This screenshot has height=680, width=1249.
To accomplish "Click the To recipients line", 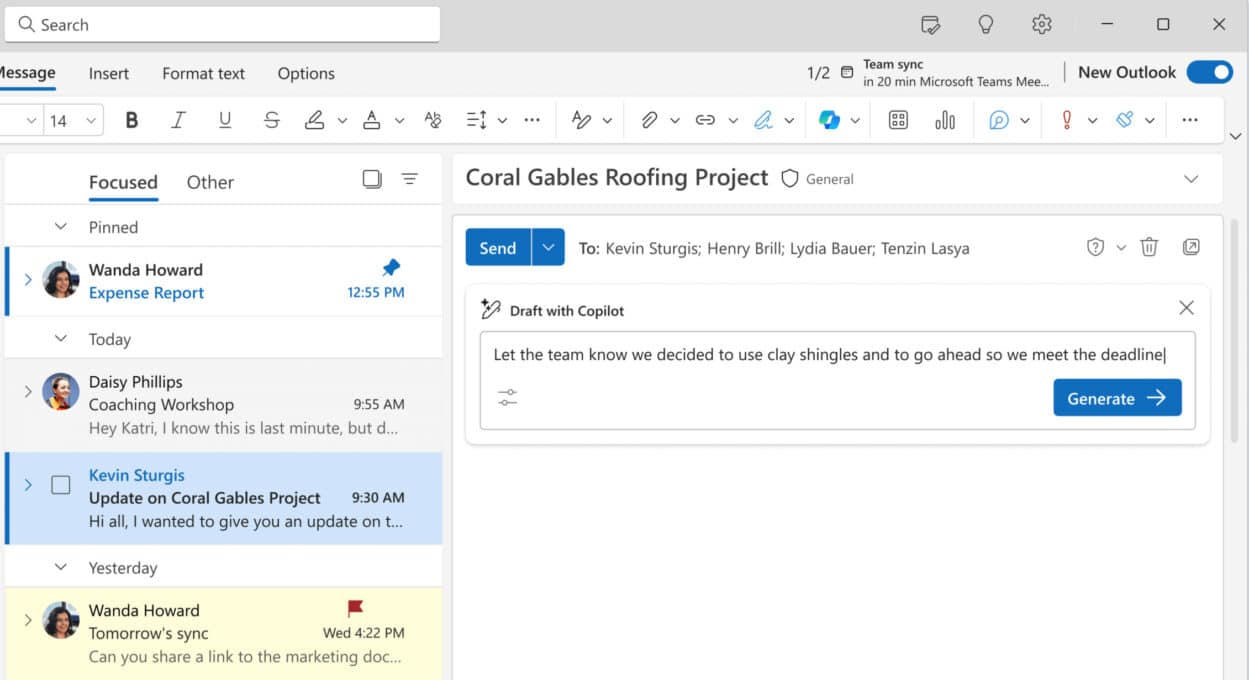I will click(x=774, y=248).
